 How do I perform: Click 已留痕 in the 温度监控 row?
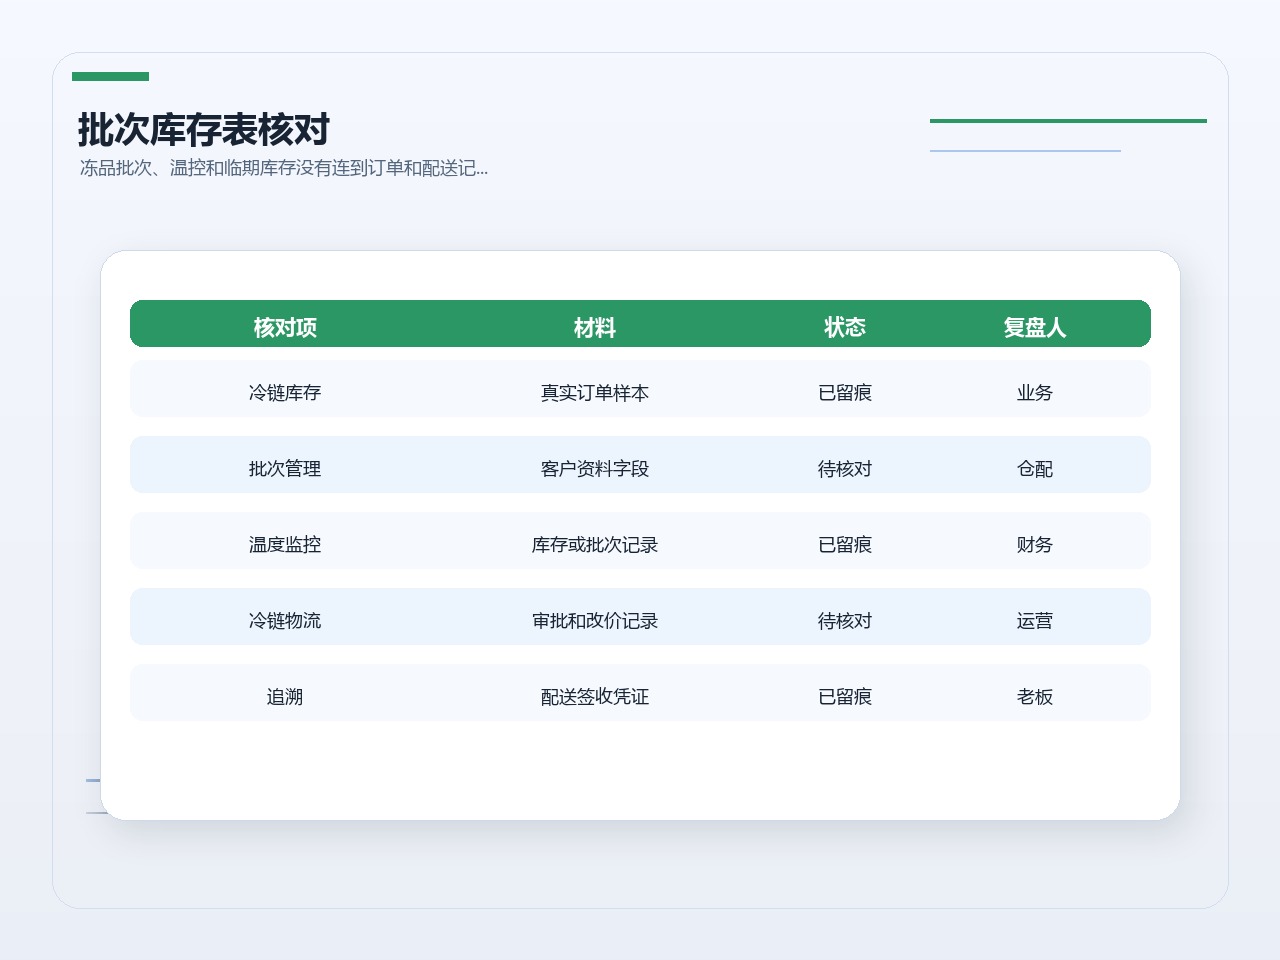click(845, 545)
